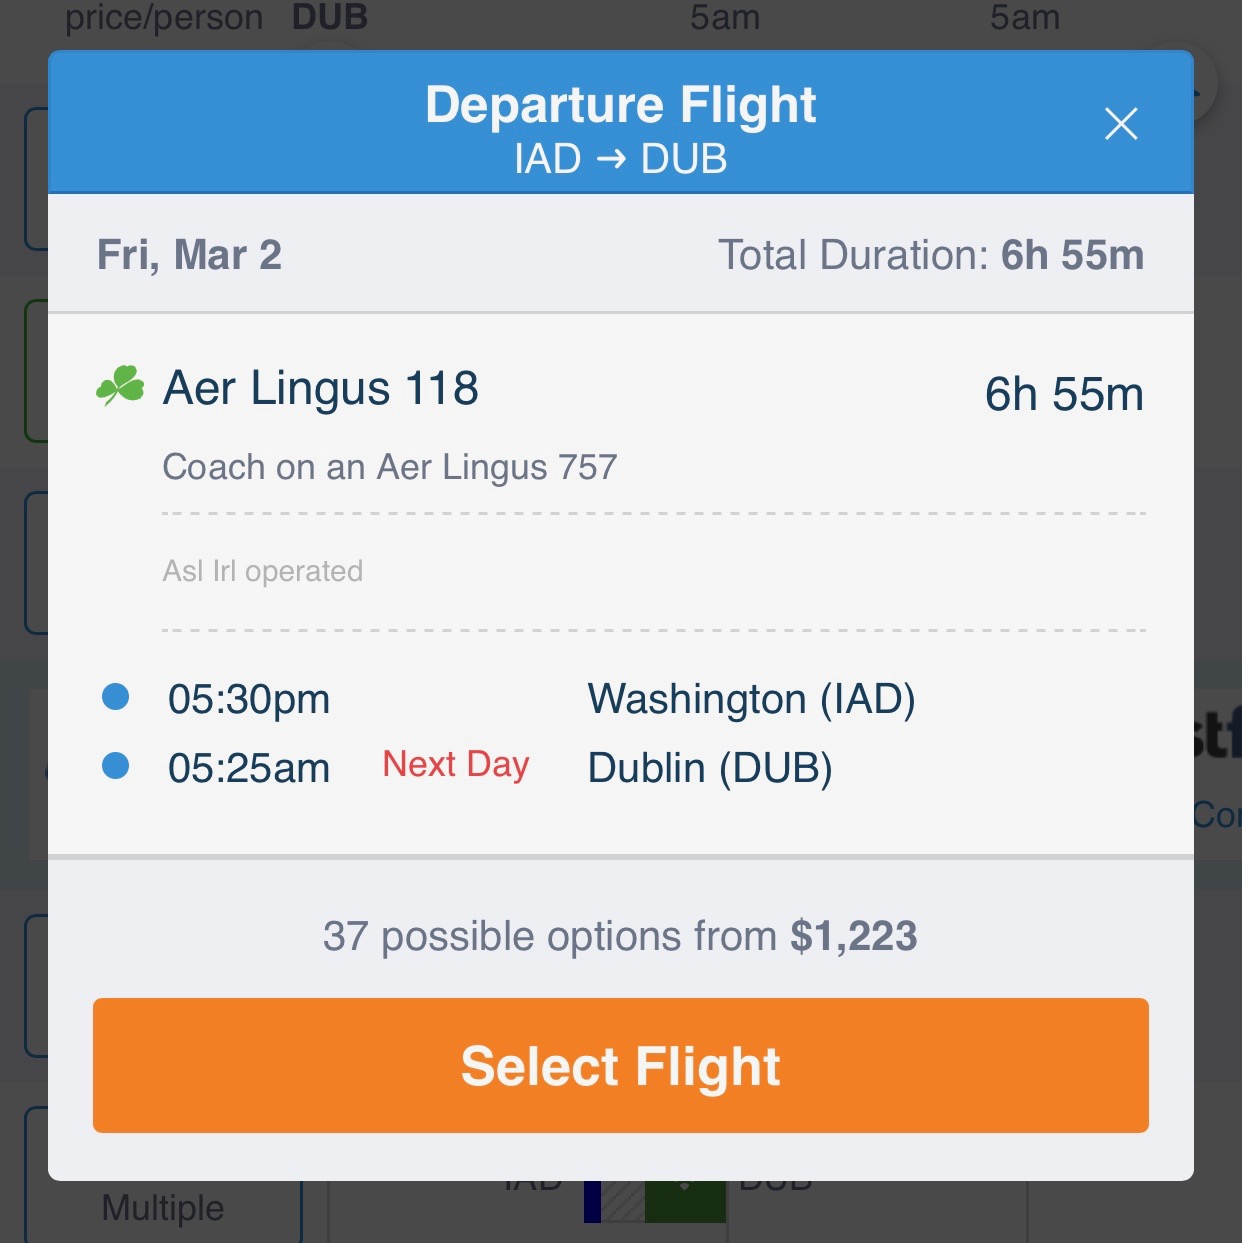Tap the Asl Irl operated note

(x=262, y=571)
